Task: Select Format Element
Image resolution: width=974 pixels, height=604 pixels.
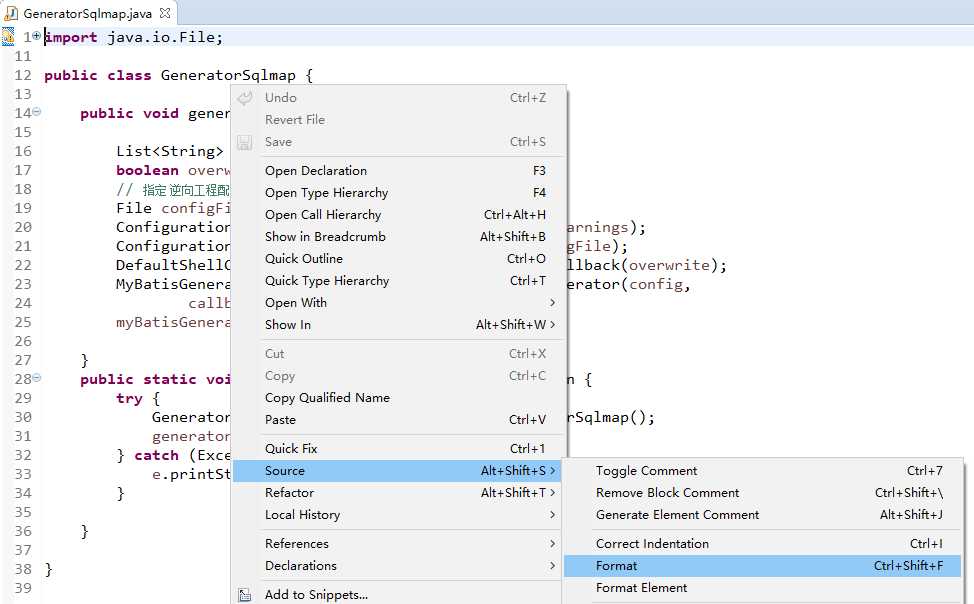Action: [763, 588]
